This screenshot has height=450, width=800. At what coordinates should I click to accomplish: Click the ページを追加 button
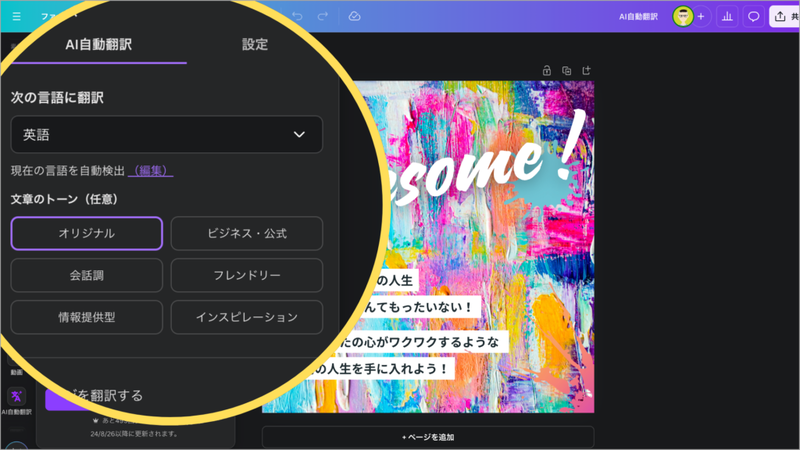pos(428,437)
